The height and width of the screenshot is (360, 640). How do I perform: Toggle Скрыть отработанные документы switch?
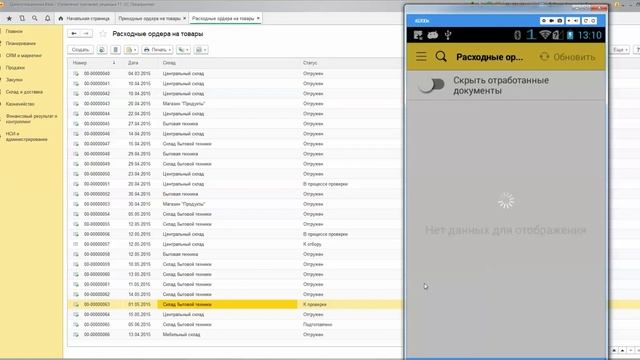click(432, 85)
